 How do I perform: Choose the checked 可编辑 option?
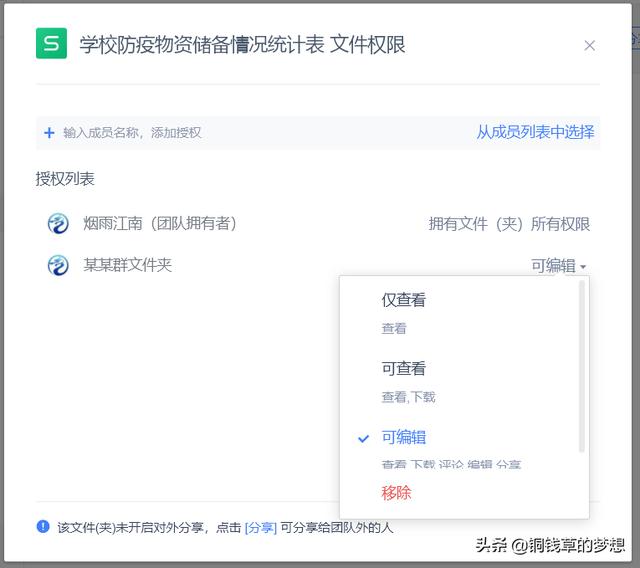pyautogui.click(x=403, y=437)
